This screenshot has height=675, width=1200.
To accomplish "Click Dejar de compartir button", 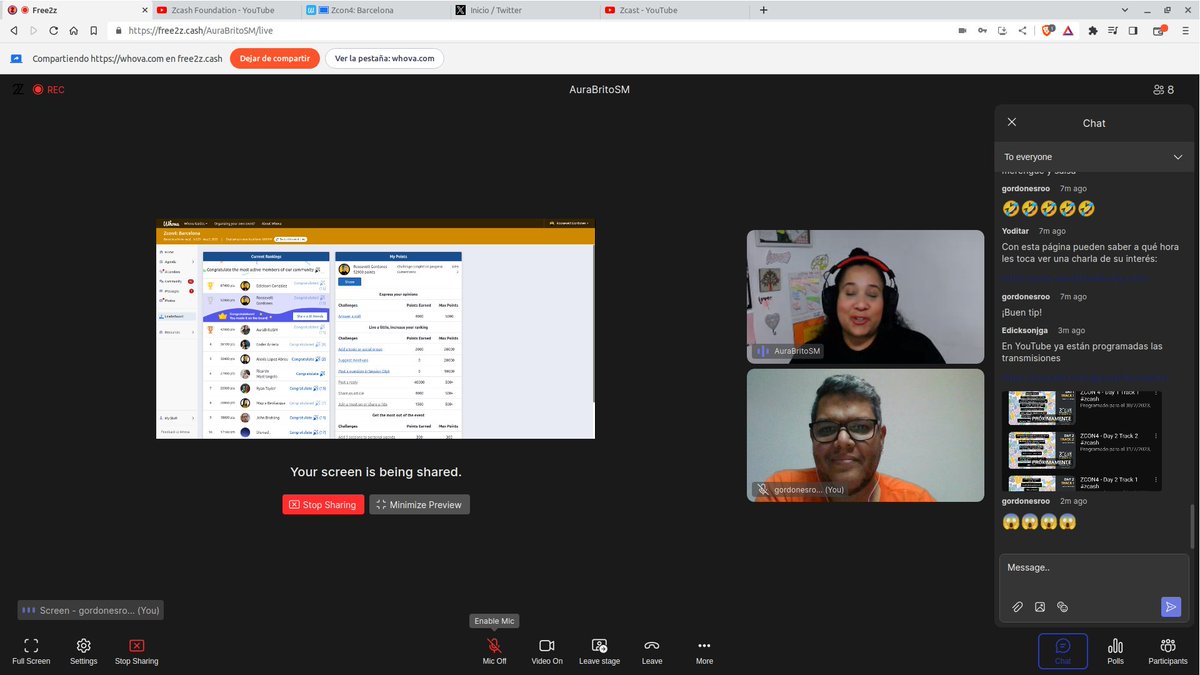I will pos(274,58).
